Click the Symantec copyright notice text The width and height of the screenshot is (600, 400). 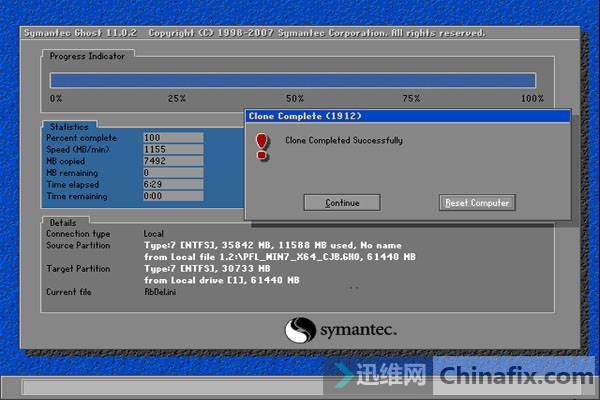317,33
